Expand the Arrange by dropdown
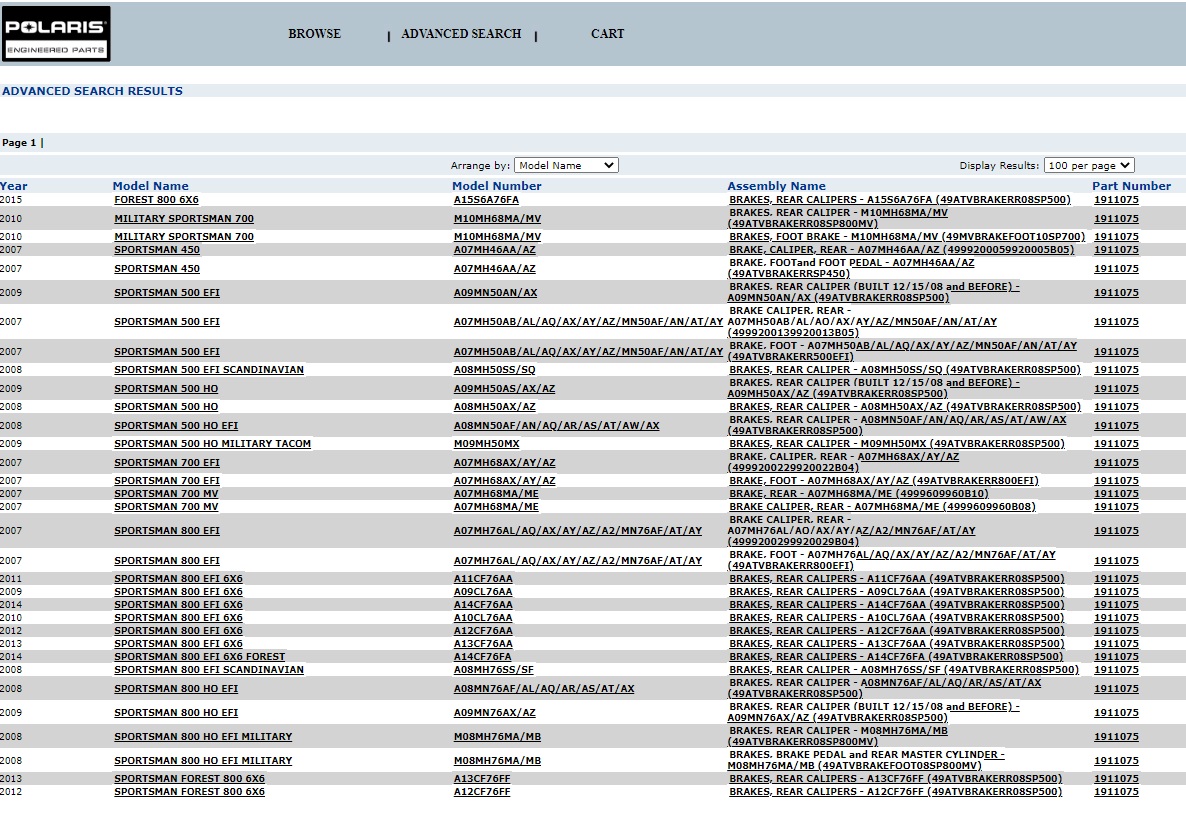Image resolution: width=1186 pixels, height=814 pixels. coord(567,165)
